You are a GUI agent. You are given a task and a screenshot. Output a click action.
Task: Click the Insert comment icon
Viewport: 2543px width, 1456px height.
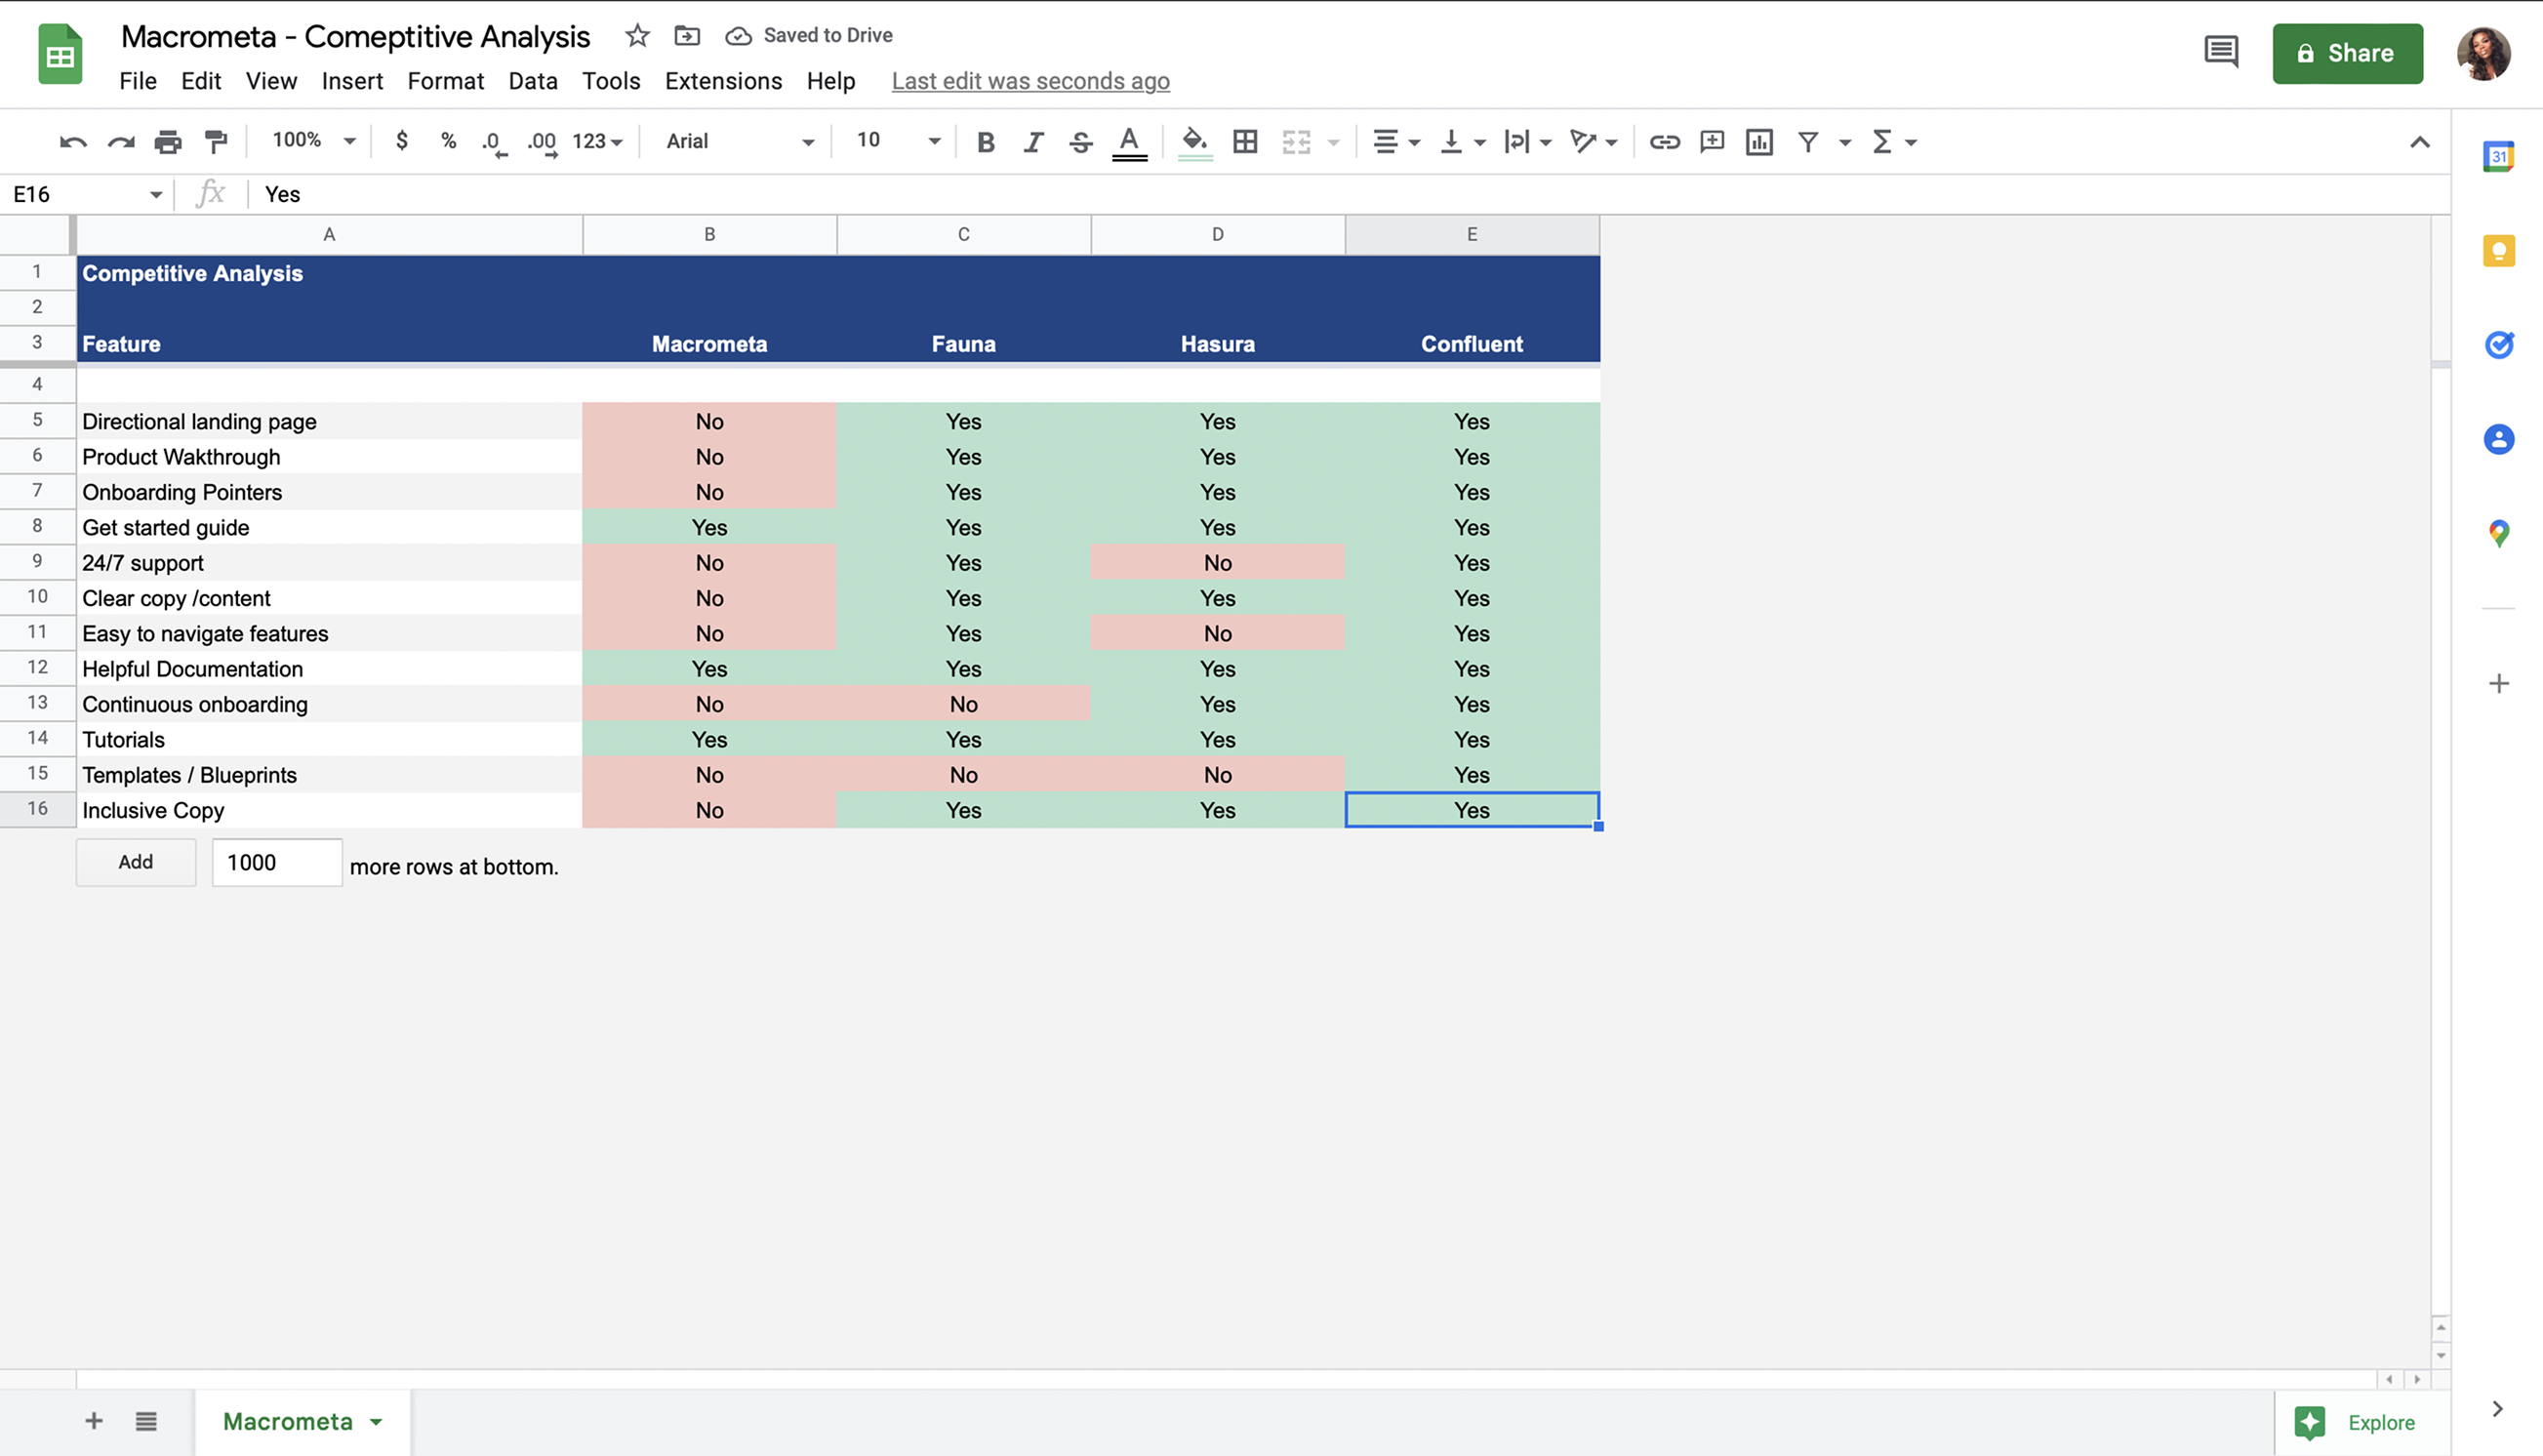[1712, 142]
